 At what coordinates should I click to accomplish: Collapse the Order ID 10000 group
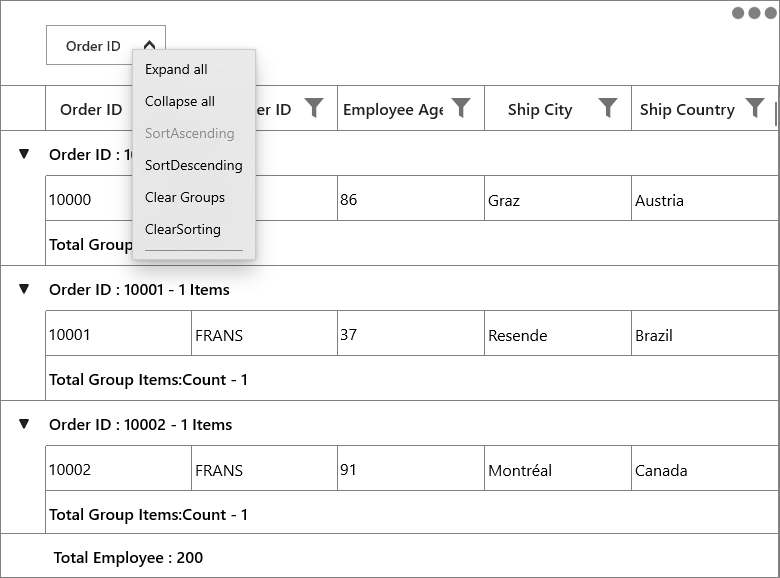(x=23, y=154)
